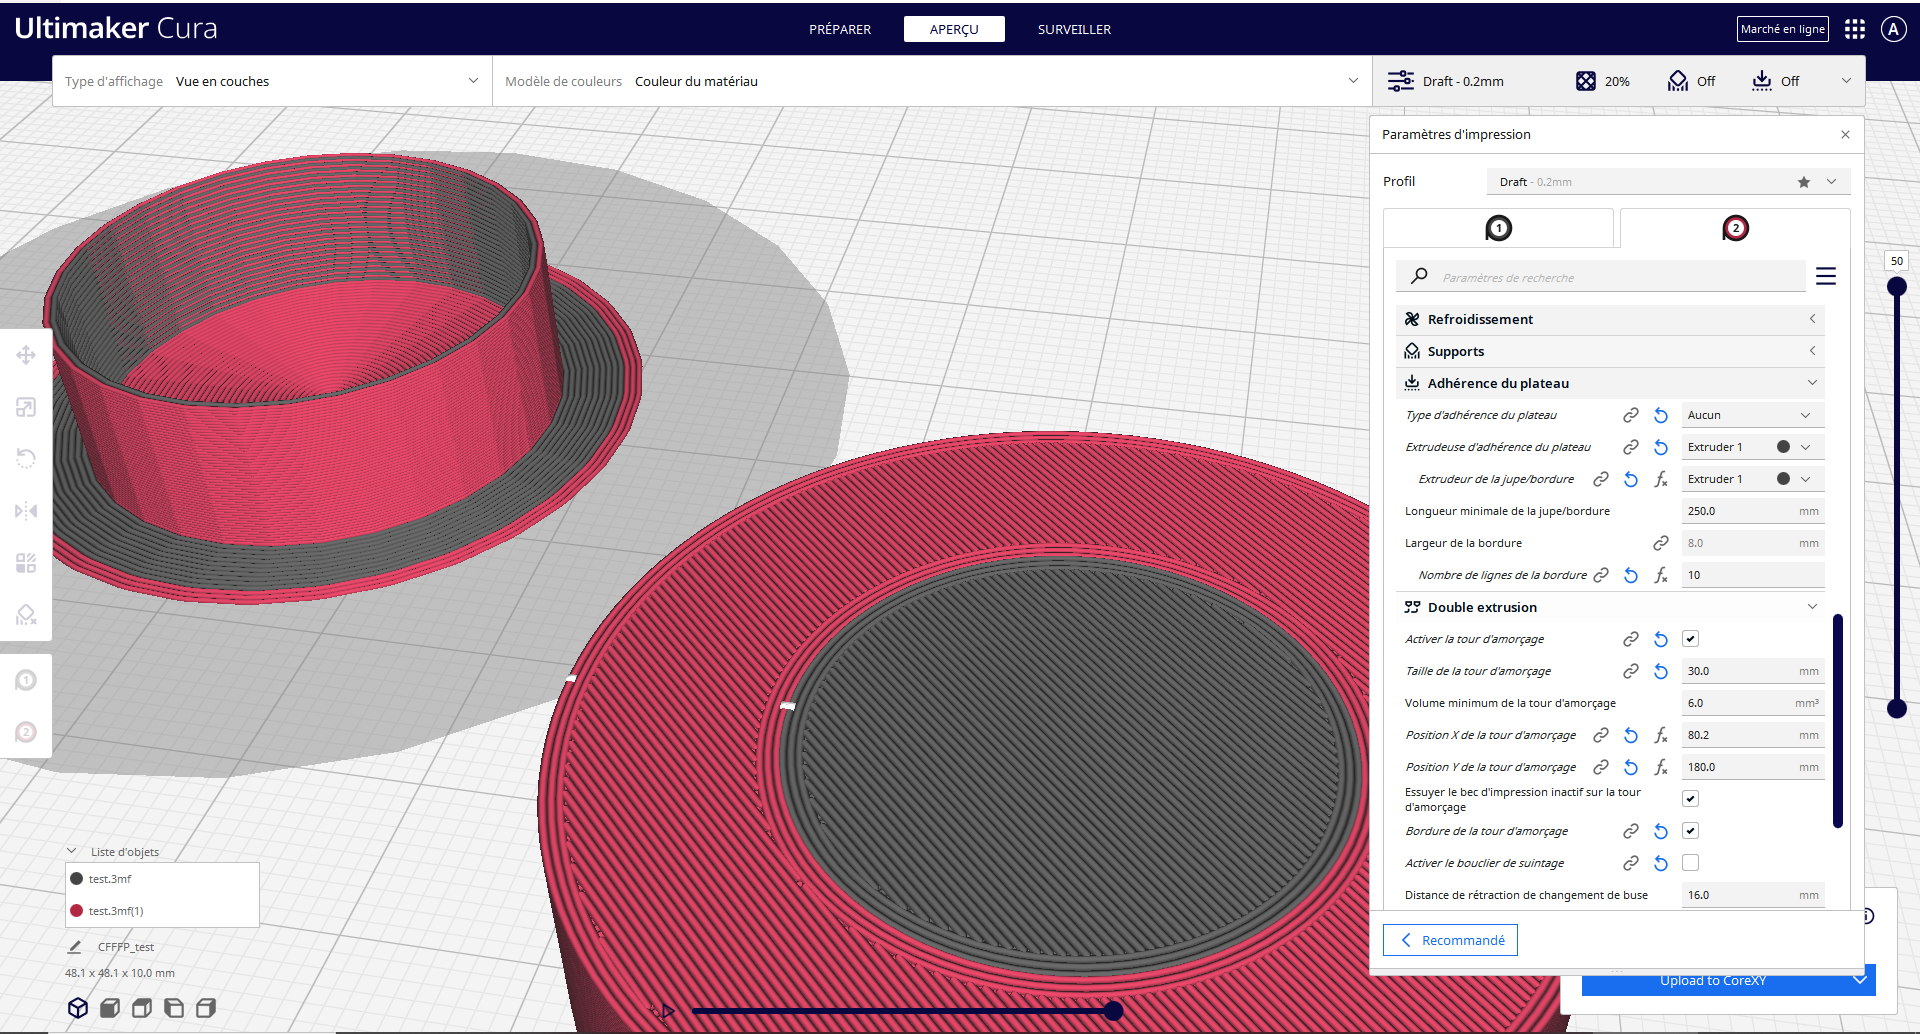The width and height of the screenshot is (1920, 1034).
Task: Click link icon for Largeur de la bordure
Action: tap(1661, 543)
